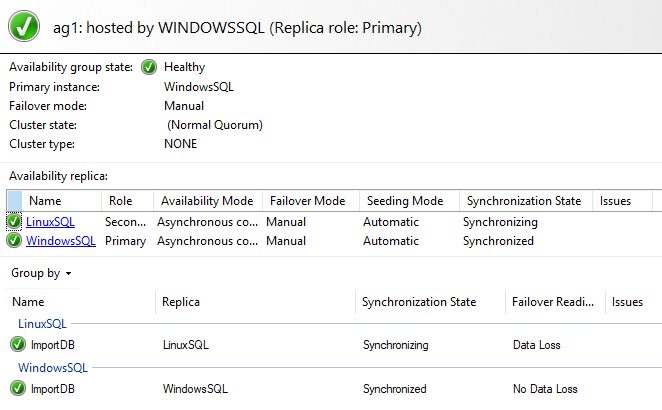Viewport: 662px width, 410px height.
Task: Collapse the LinuxSQL group header
Action: 42,324
